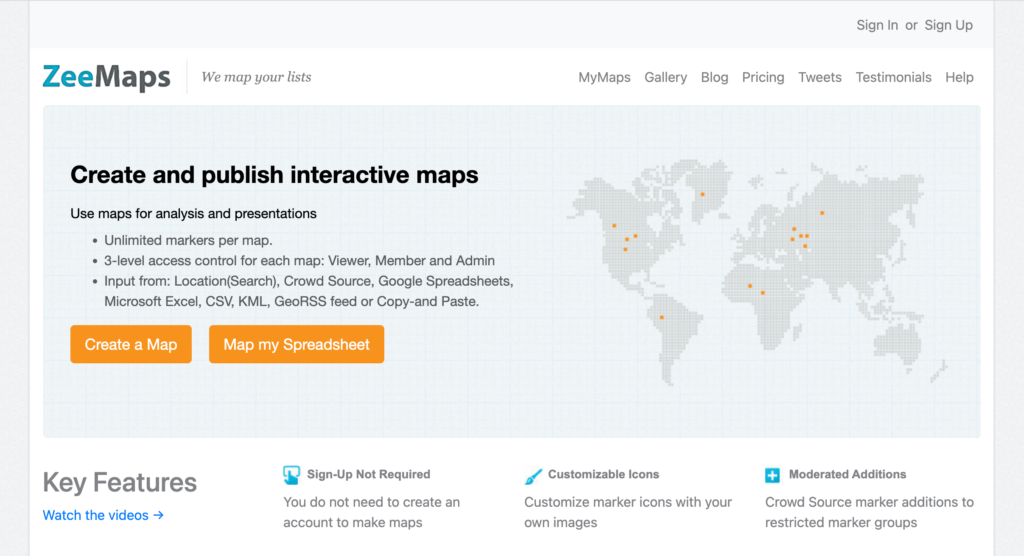Click the 'Create and publish interactive maps' heading
Image resolution: width=1024 pixels, height=556 pixels.
click(274, 174)
